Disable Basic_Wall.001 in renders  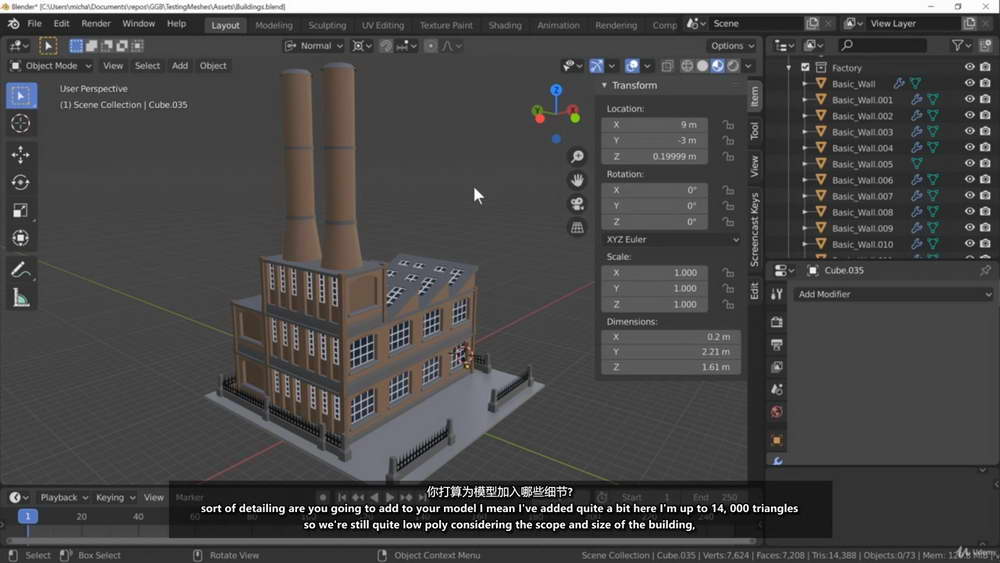(x=985, y=99)
